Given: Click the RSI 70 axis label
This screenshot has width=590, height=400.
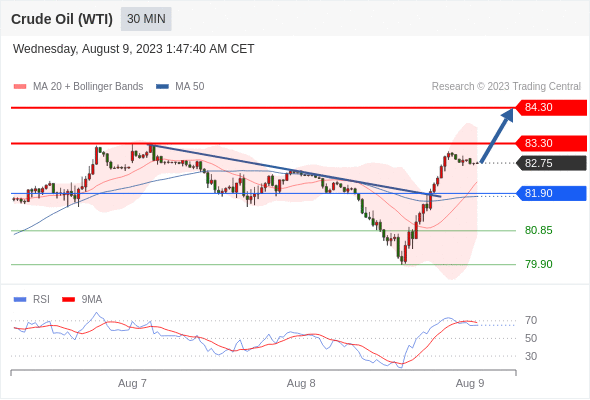Looking at the screenshot, I should coord(531,321).
